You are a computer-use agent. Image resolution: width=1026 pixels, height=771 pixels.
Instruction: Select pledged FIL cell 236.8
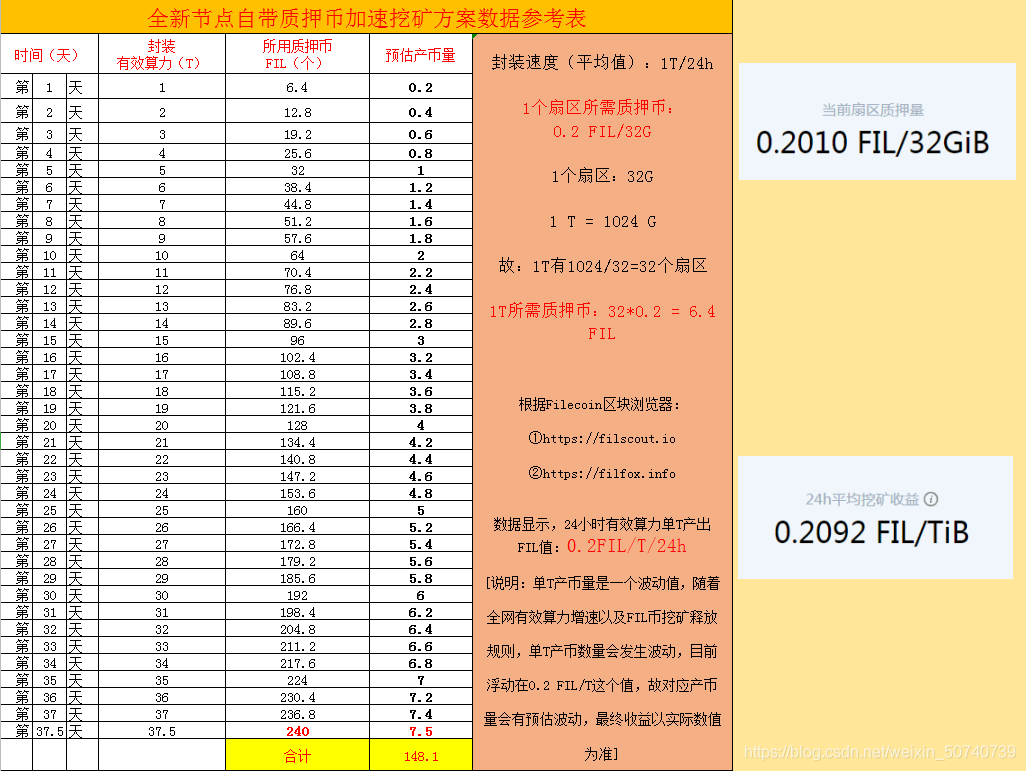point(297,715)
